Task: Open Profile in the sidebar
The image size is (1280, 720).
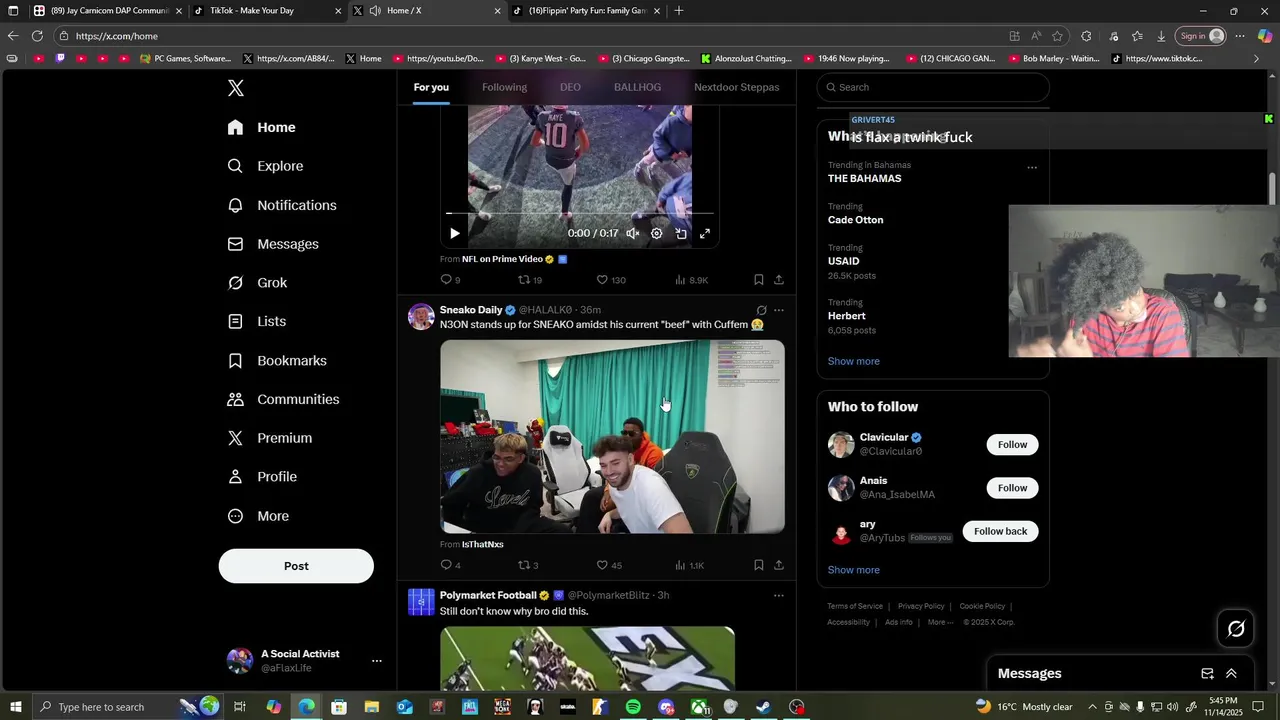Action: click(x=262, y=477)
